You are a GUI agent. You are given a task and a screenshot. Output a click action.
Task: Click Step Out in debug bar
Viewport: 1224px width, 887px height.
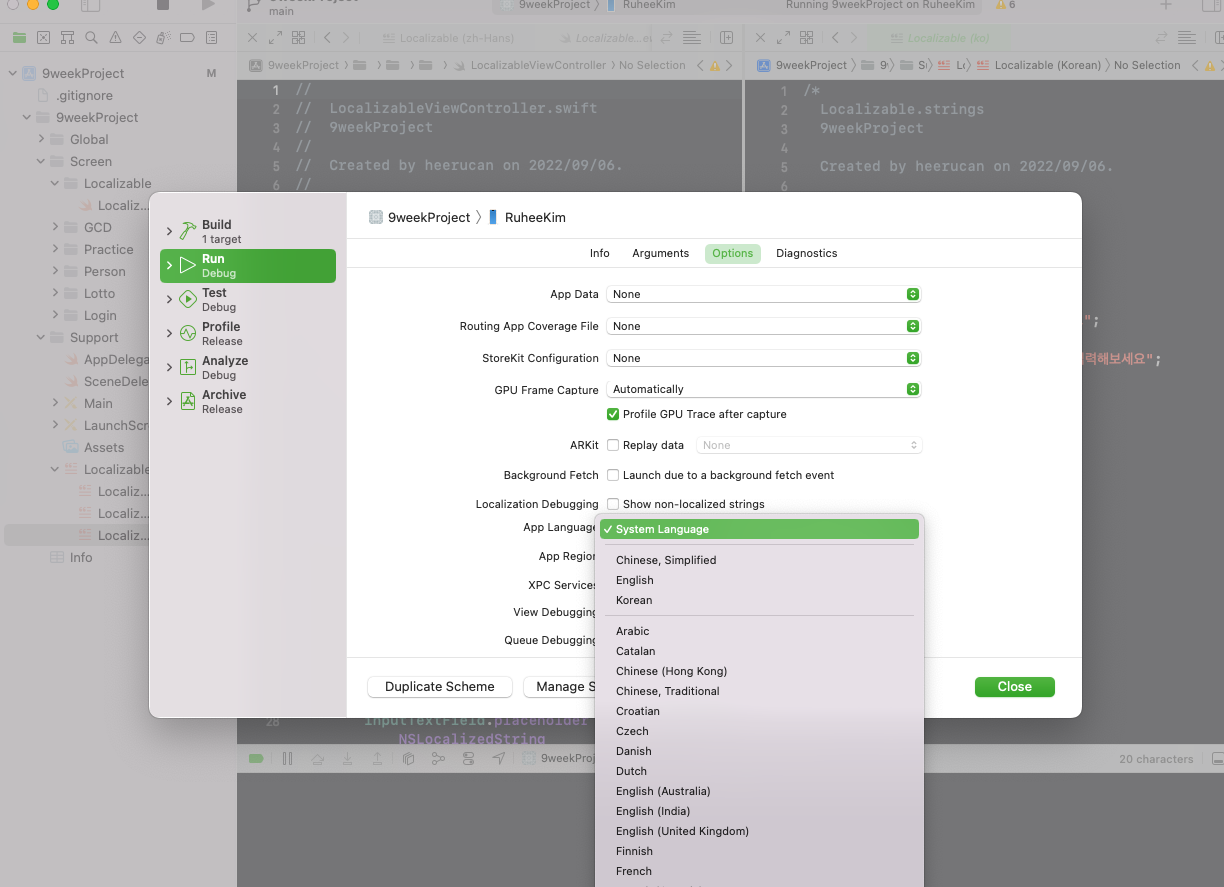tap(377, 759)
